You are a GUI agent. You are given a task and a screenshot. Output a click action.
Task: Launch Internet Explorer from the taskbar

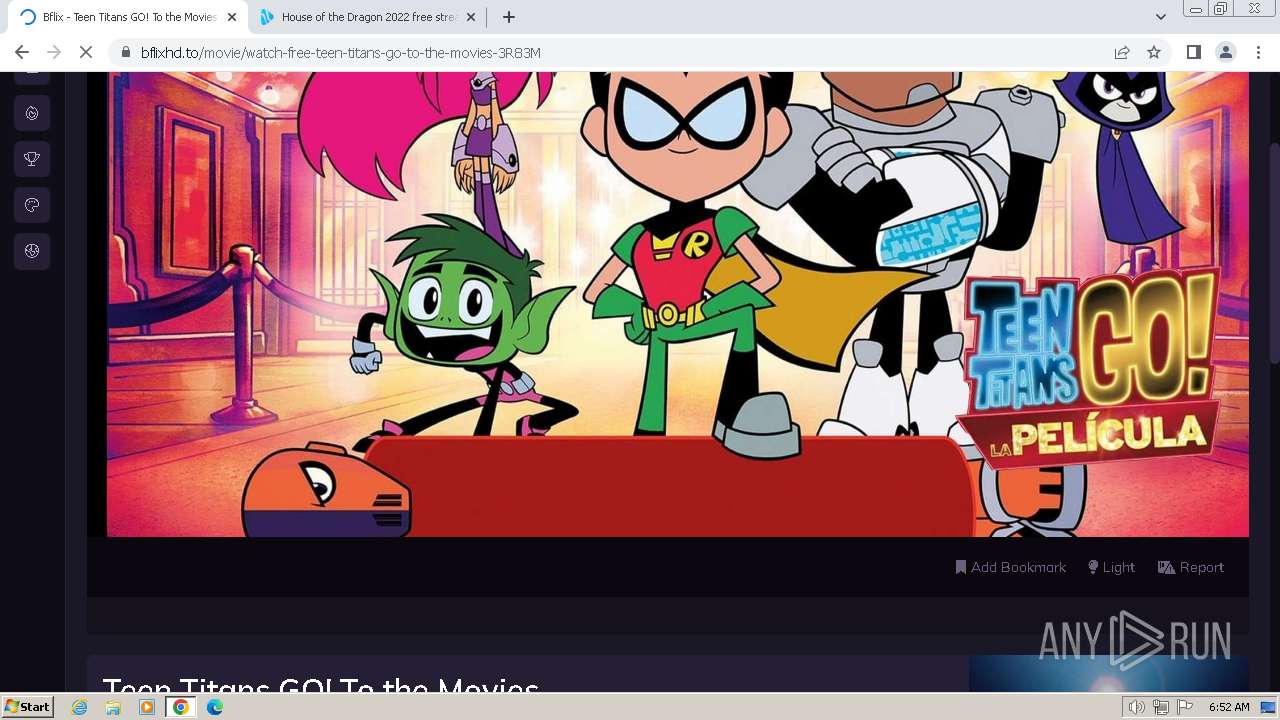point(80,707)
